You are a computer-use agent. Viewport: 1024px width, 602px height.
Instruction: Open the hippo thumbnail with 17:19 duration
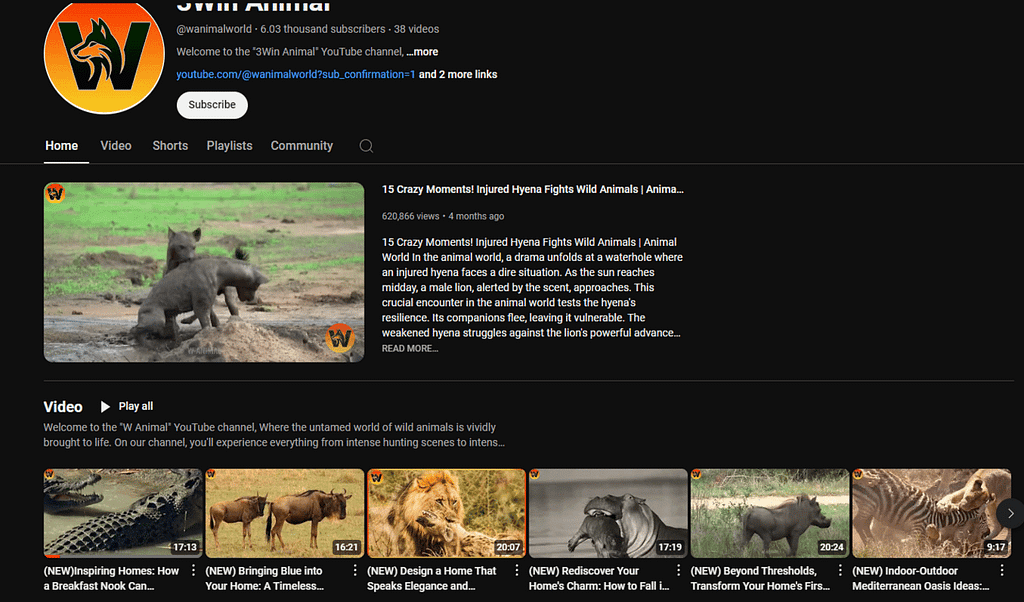(608, 513)
